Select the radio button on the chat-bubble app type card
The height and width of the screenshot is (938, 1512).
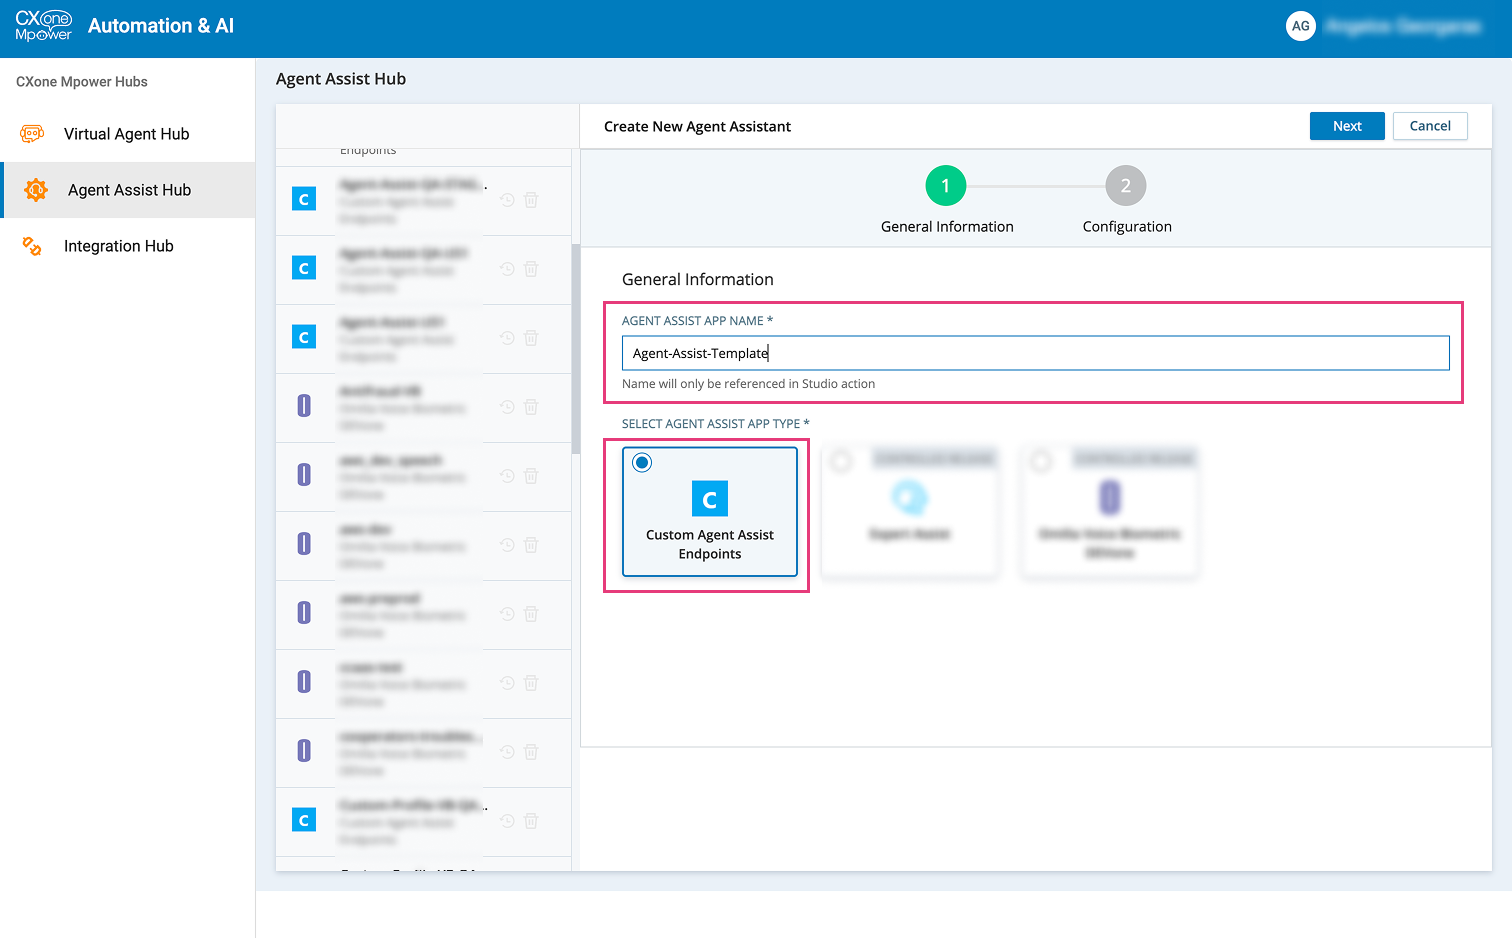tap(841, 461)
